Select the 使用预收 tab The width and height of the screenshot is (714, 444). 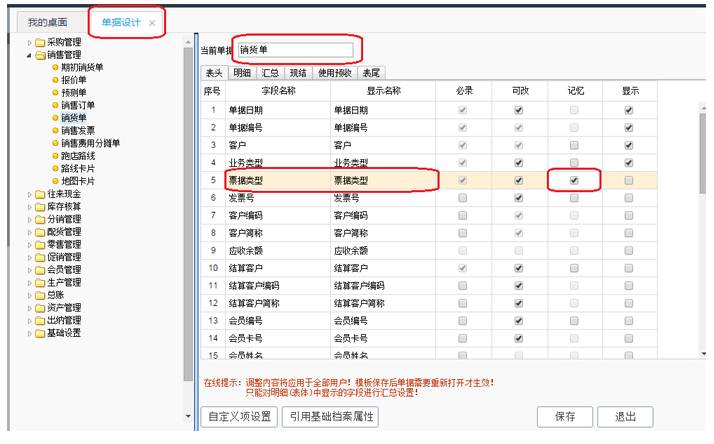coord(335,73)
